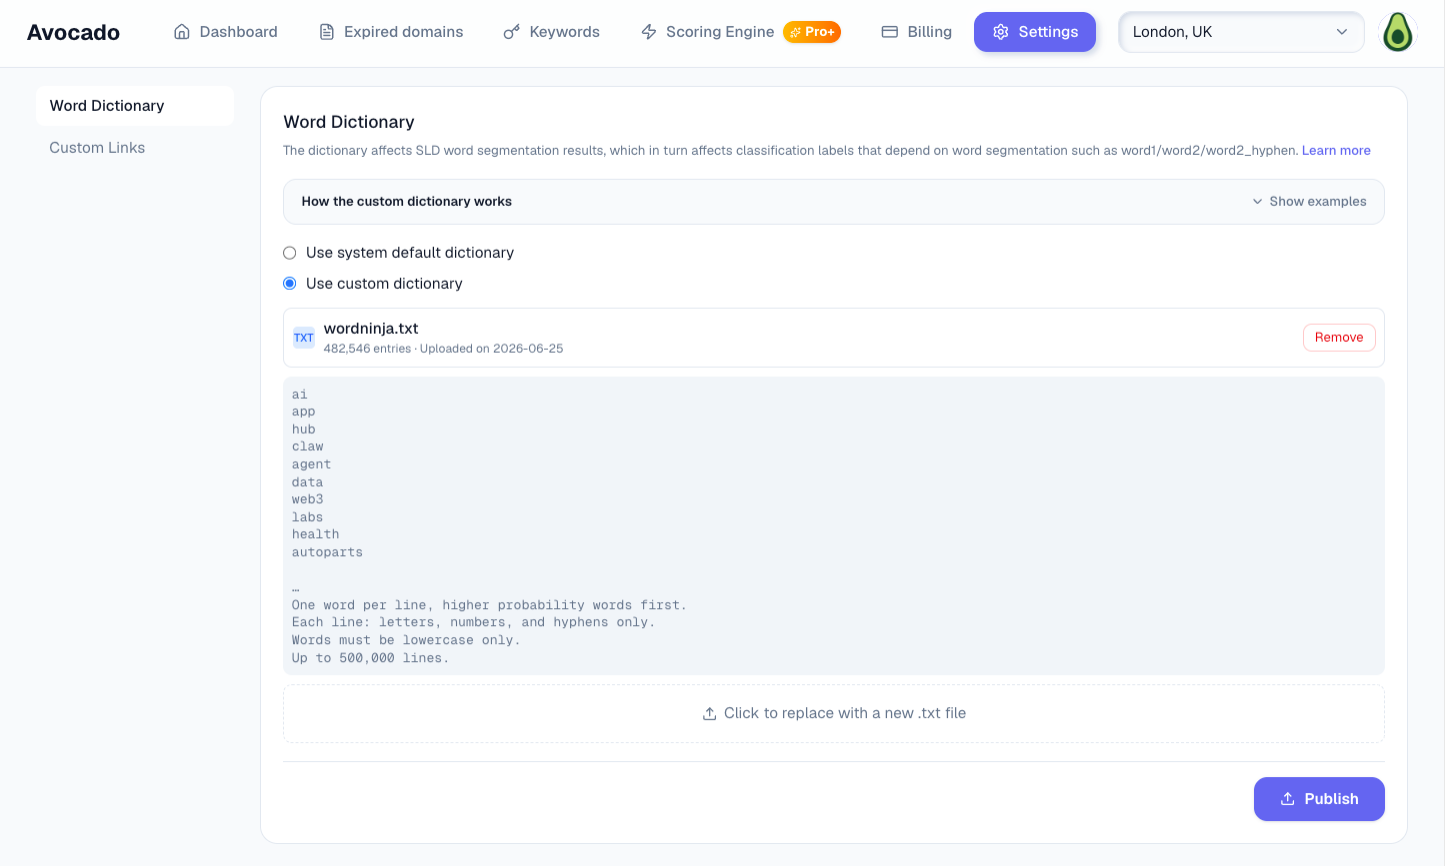Open Scoring Engine tab
Screen dimensions: 1445x866
740,32
